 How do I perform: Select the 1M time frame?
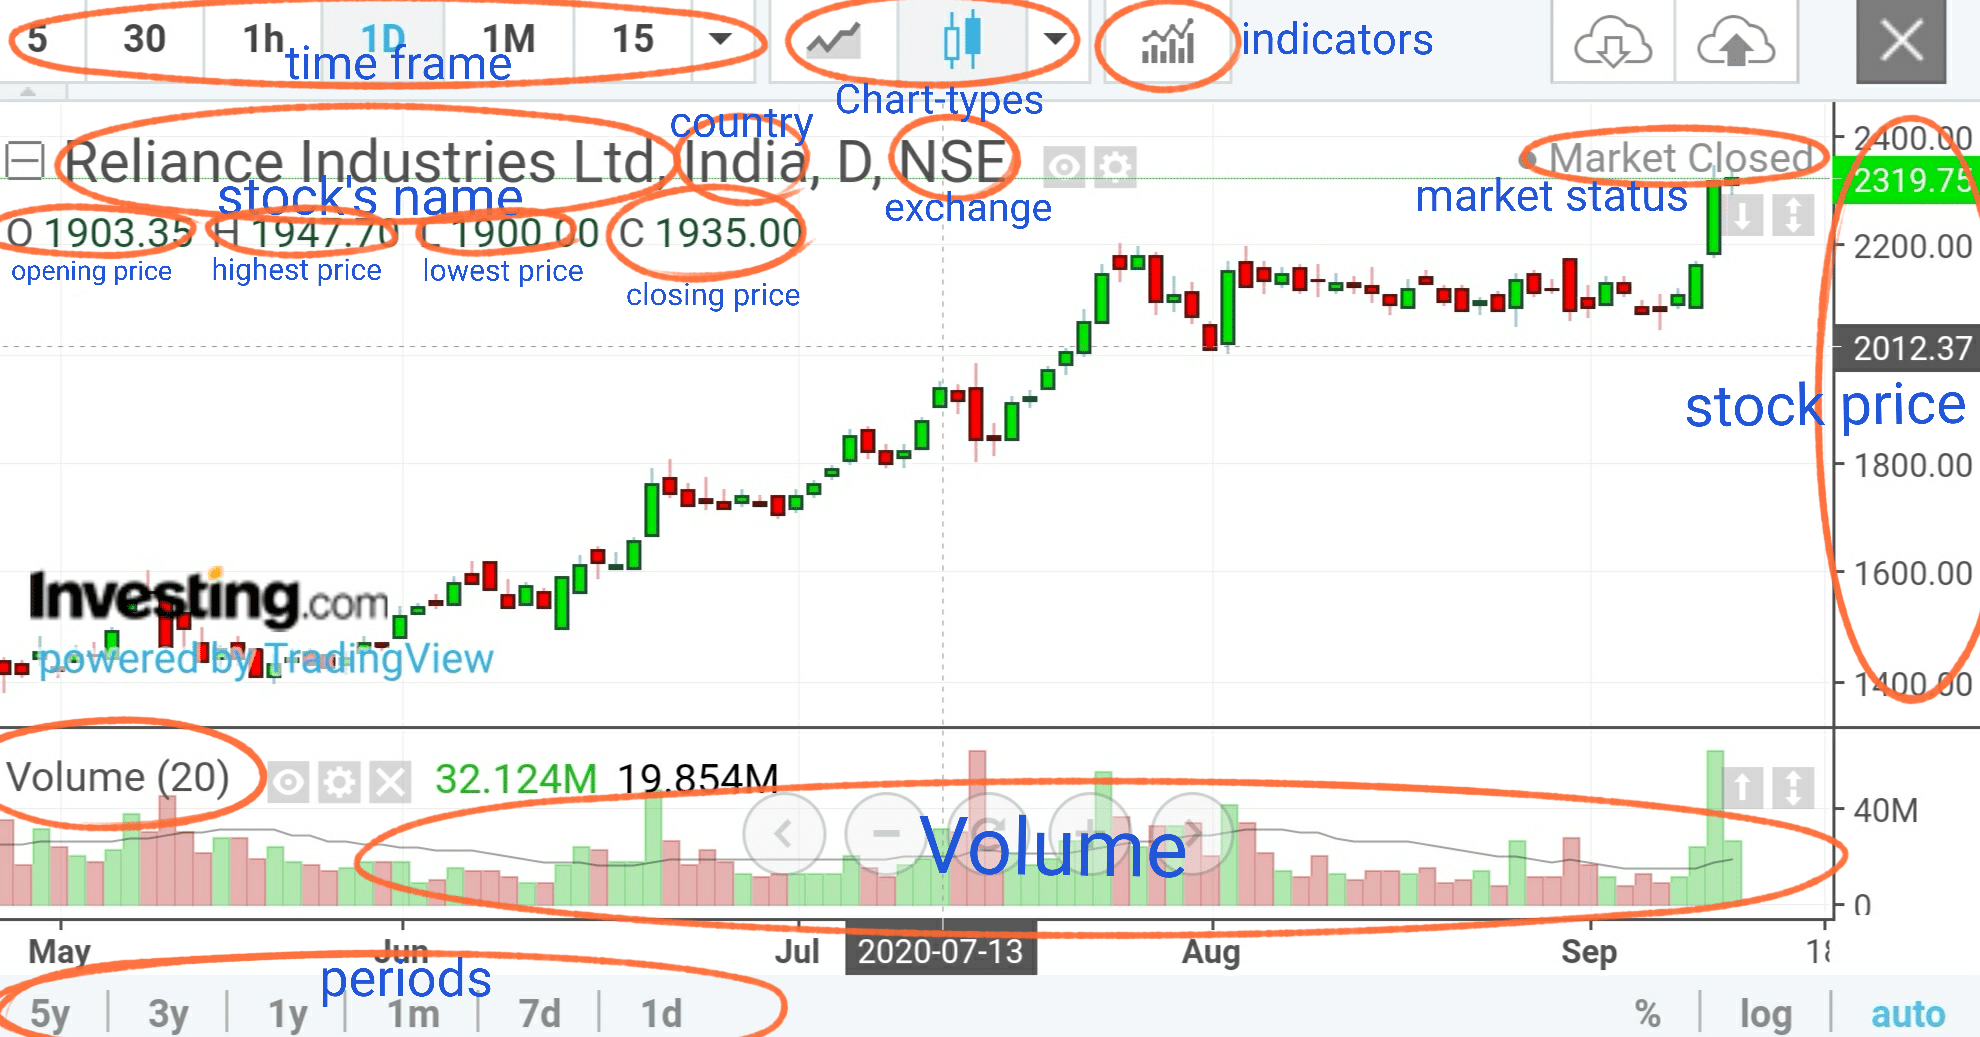pos(508,40)
